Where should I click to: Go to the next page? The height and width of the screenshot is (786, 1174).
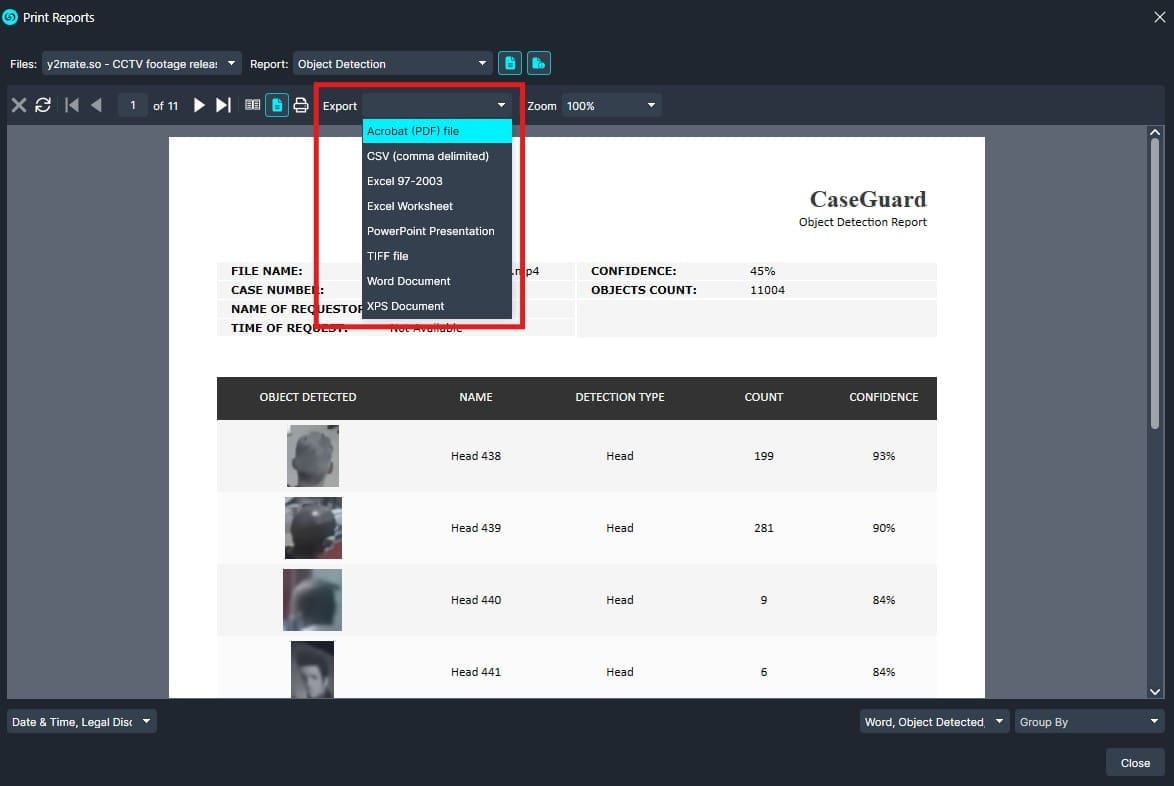(199, 104)
